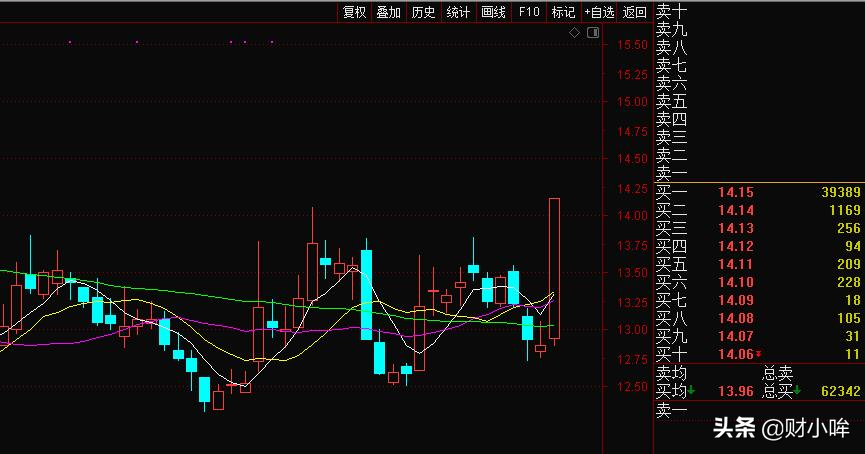Image resolution: width=865 pixels, height=454 pixels.
Task: Open the 复权 price adjustment option
Action: tap(354, 12)
